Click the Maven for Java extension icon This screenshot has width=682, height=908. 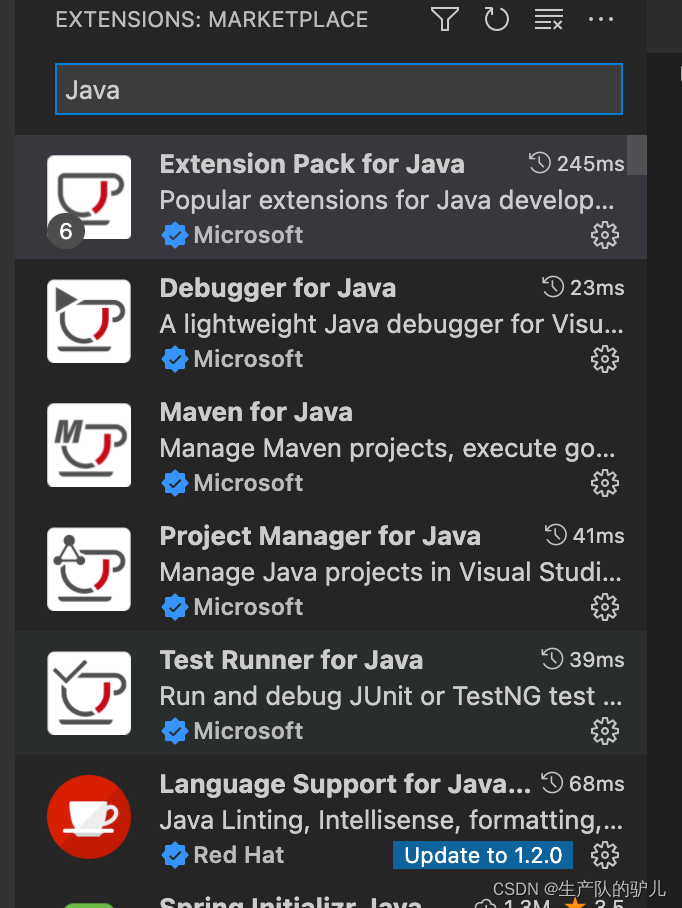[x=89, y=444]
